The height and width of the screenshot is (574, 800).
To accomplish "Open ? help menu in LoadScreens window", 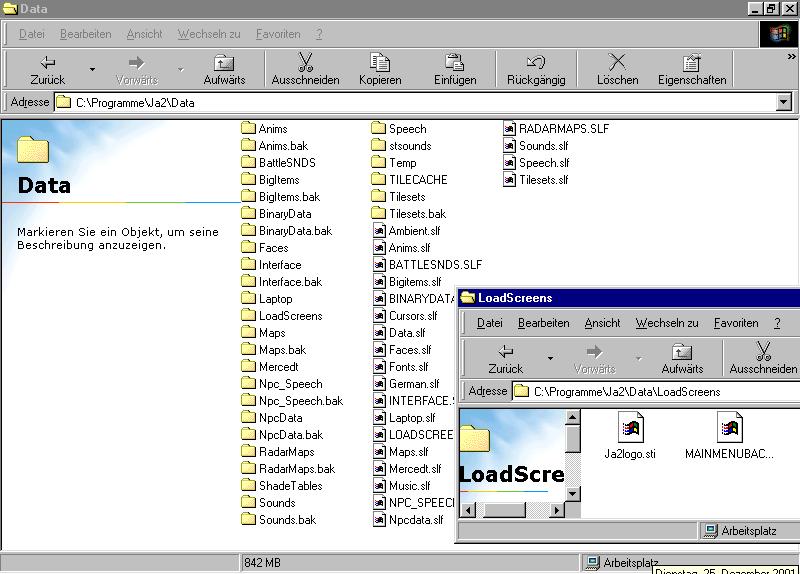I will click(777, 323).
